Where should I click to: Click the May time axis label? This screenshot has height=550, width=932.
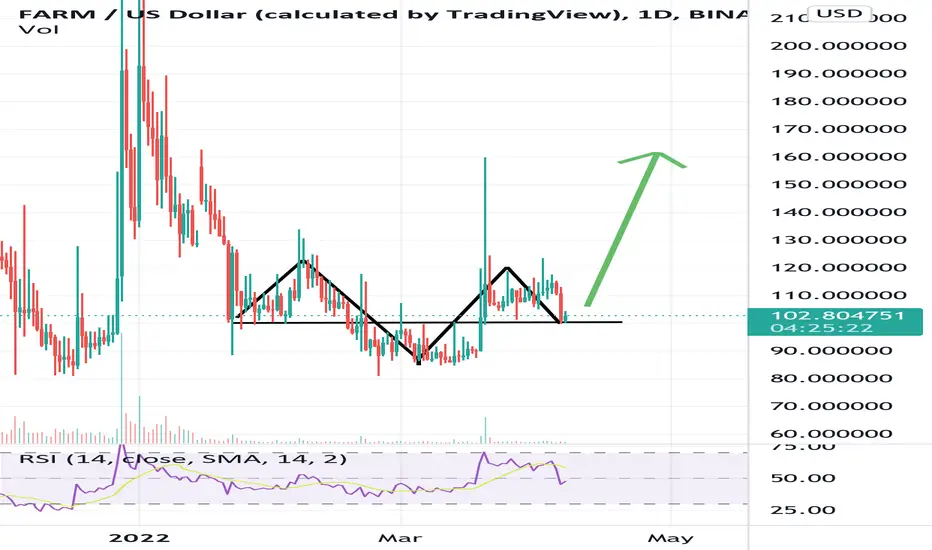(x=670, y=538)
